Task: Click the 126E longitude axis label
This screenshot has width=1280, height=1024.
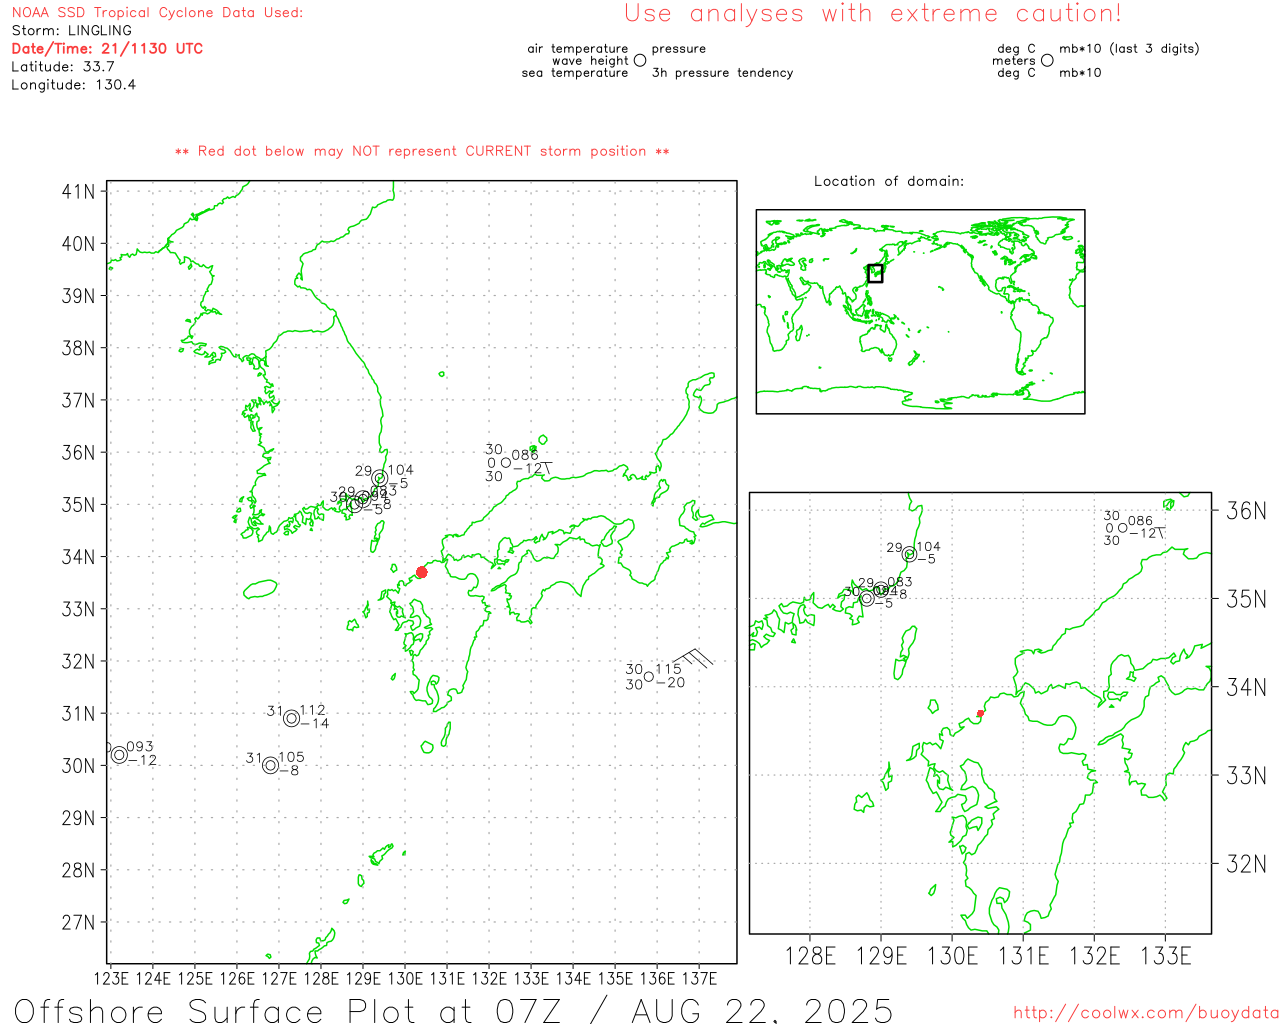Action: (x=237, y=979)
